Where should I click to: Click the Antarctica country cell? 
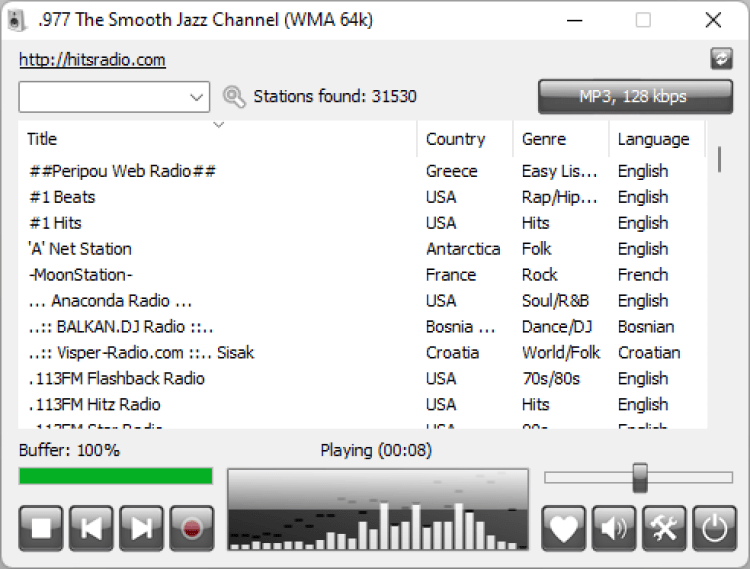tap(463, 249)
